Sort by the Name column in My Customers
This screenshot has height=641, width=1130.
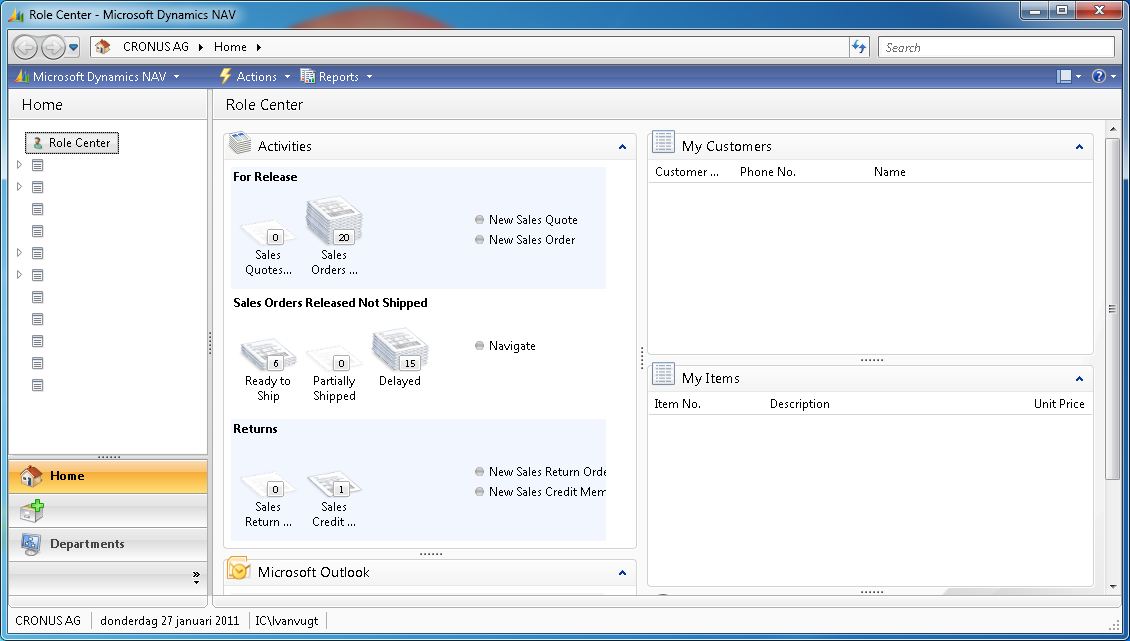coord(889,172)
